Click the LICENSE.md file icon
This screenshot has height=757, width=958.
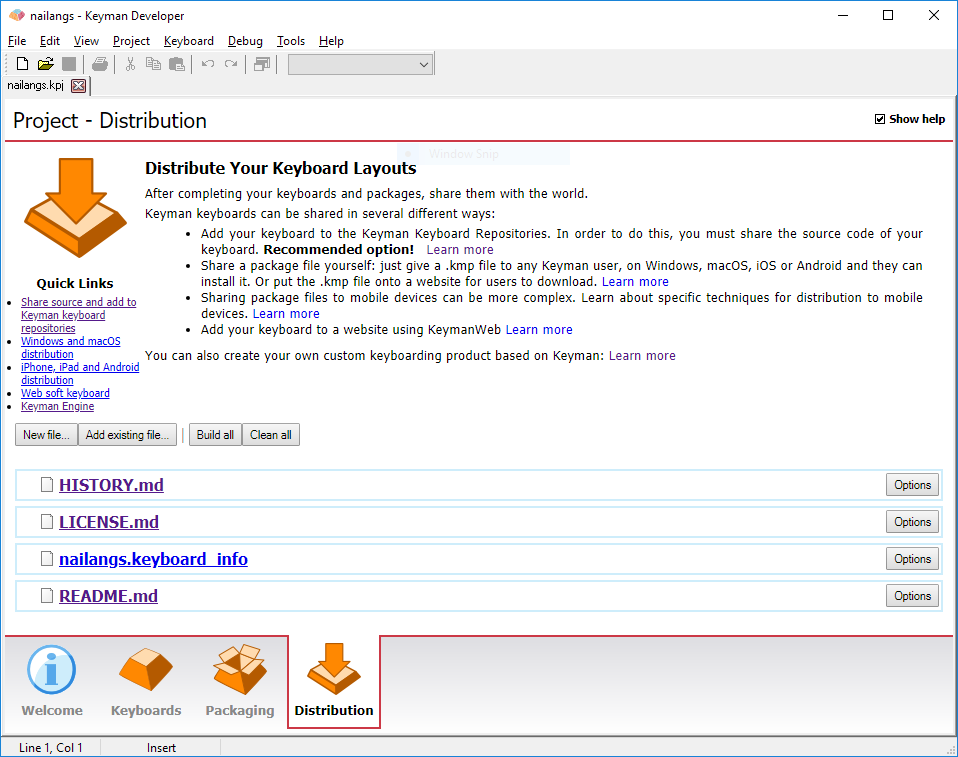pos(47,521)
